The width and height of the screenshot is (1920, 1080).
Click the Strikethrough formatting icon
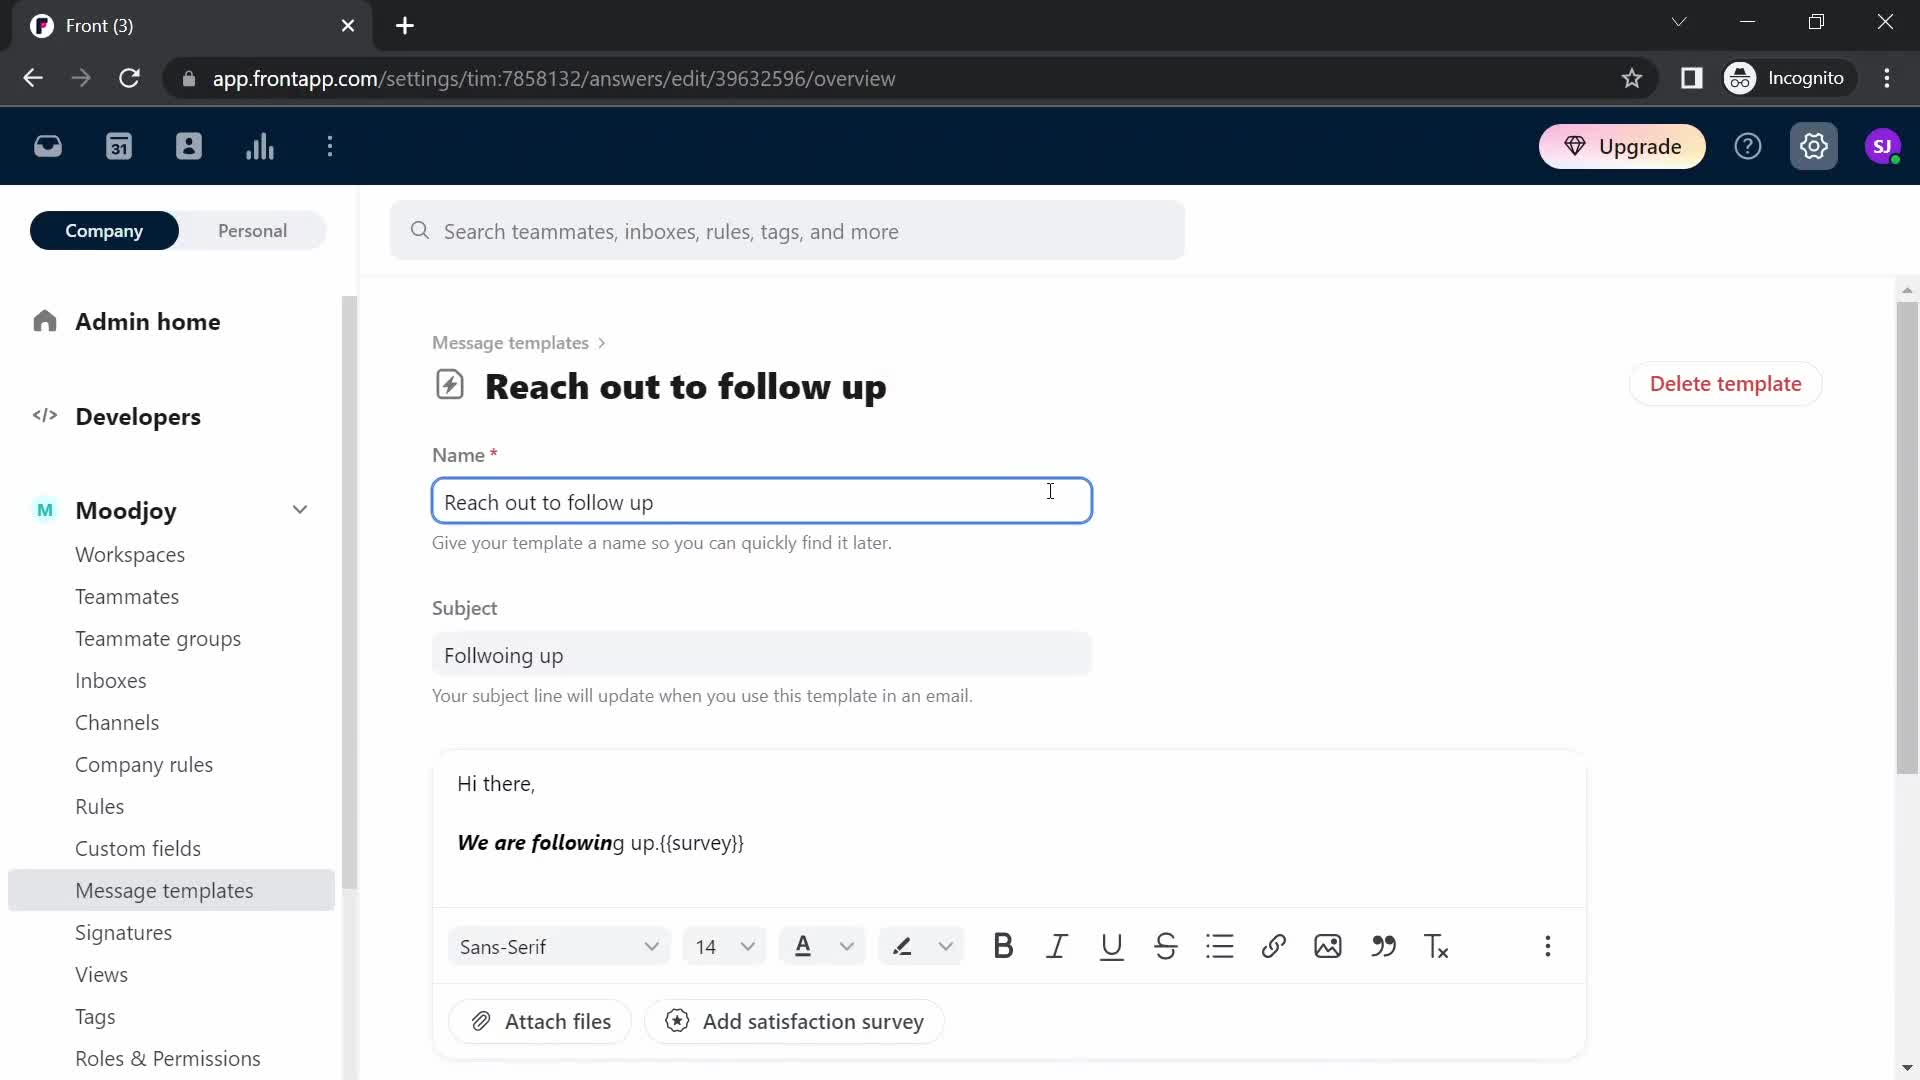click(1166, 947)
